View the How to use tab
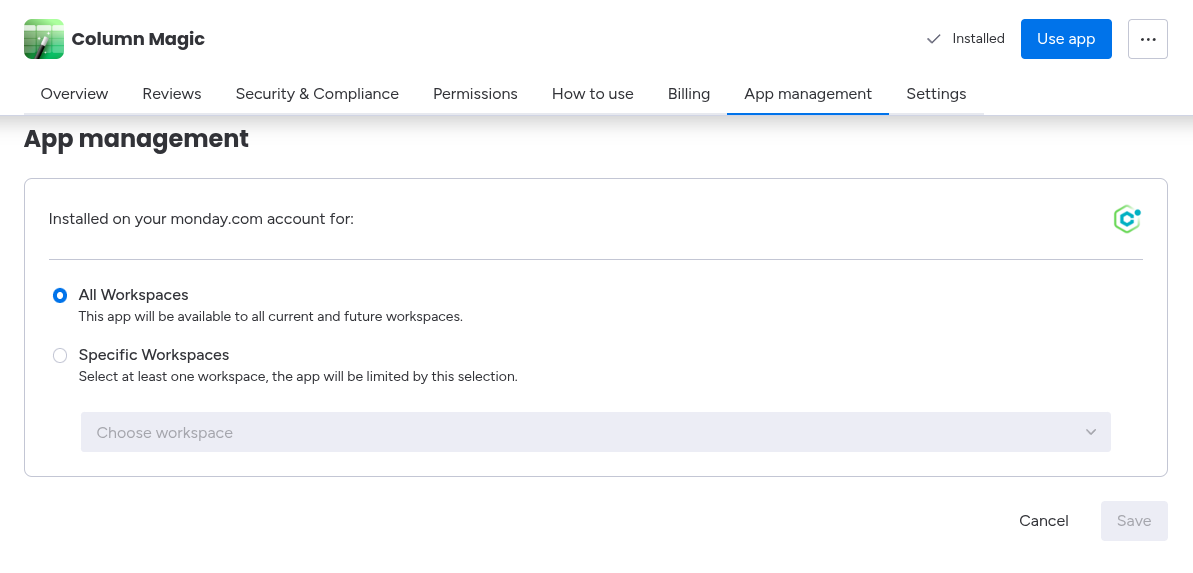 [x=593, y=94]
